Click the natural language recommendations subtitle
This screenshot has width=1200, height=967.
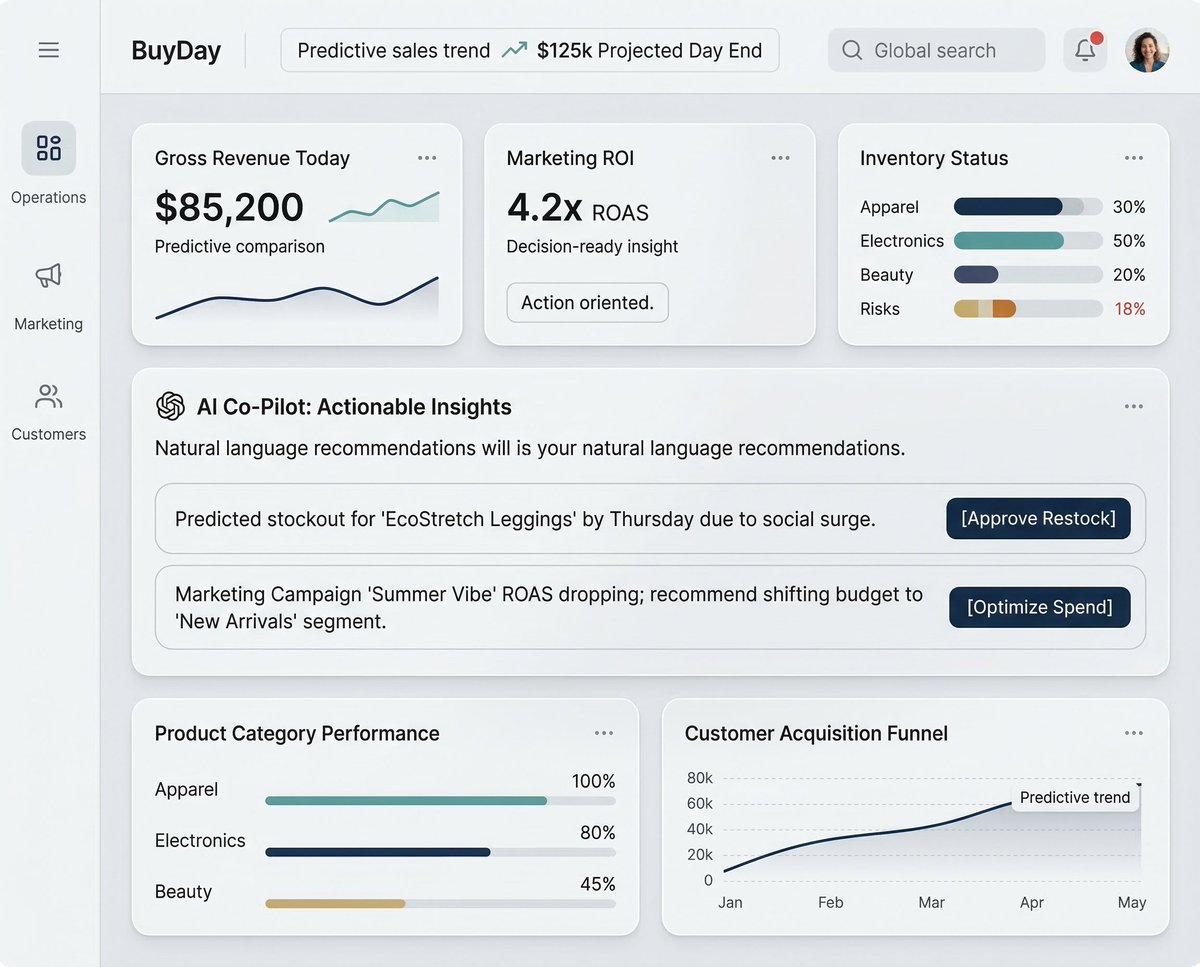[530, 448]
